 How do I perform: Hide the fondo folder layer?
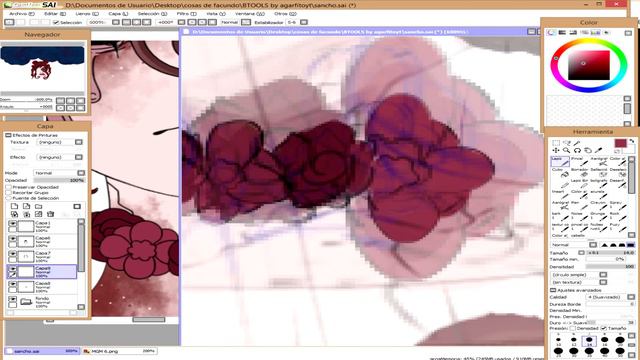coord(13,299)
